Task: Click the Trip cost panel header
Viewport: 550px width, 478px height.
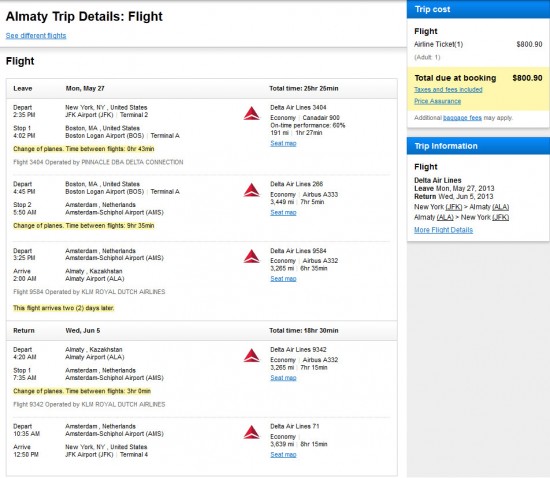Action: tap(478, 9)
